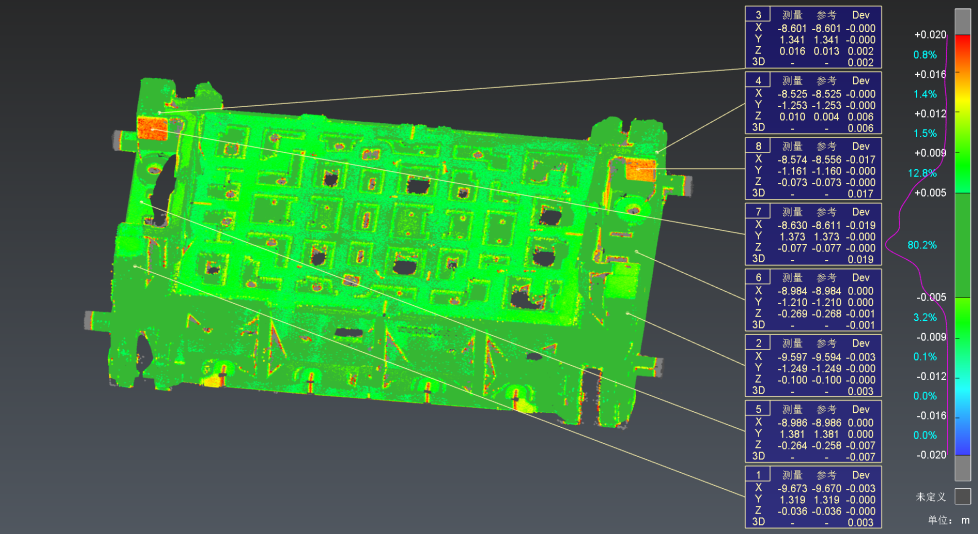Select annotation 8 header number

758,147
